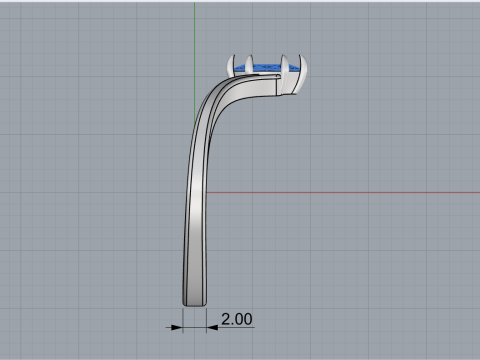Select the blue gemstone on the ring
Screen dimensions: 480x360
coord(267,68)
